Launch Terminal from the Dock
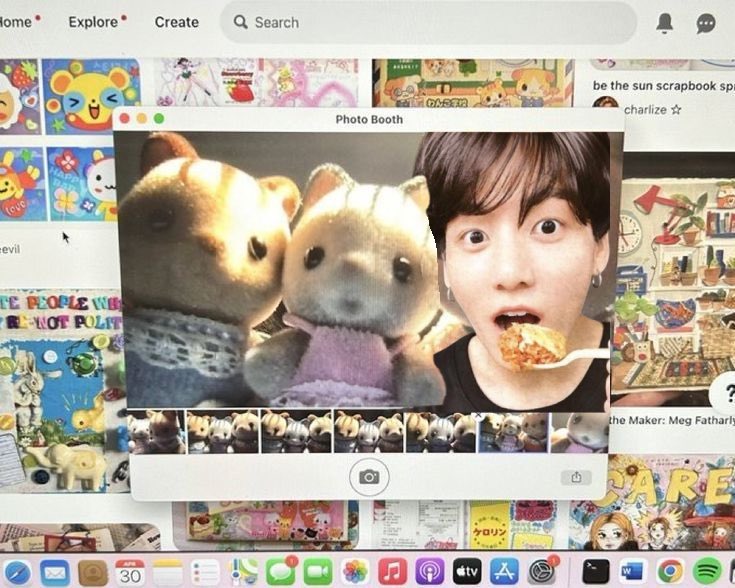 596,573
